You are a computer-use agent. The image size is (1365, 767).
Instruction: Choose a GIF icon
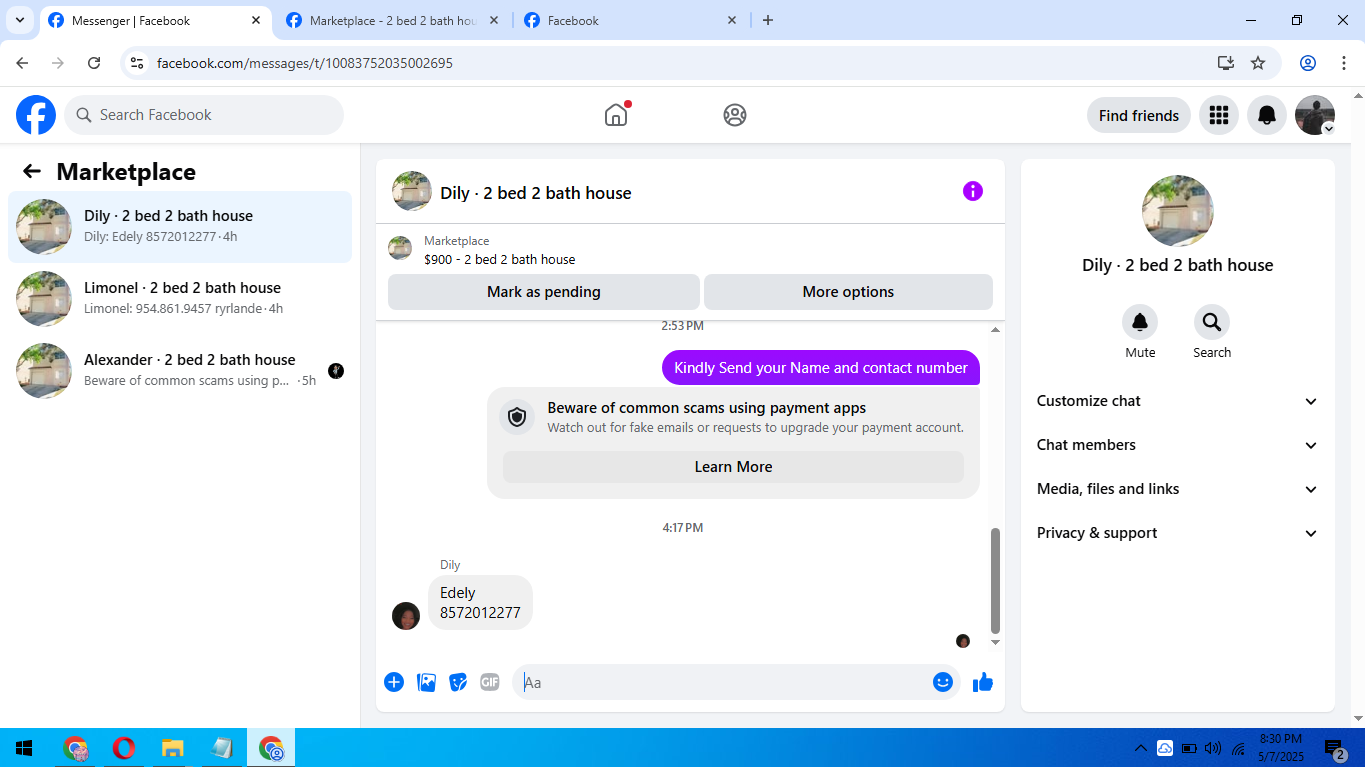(x=490, y=682)
